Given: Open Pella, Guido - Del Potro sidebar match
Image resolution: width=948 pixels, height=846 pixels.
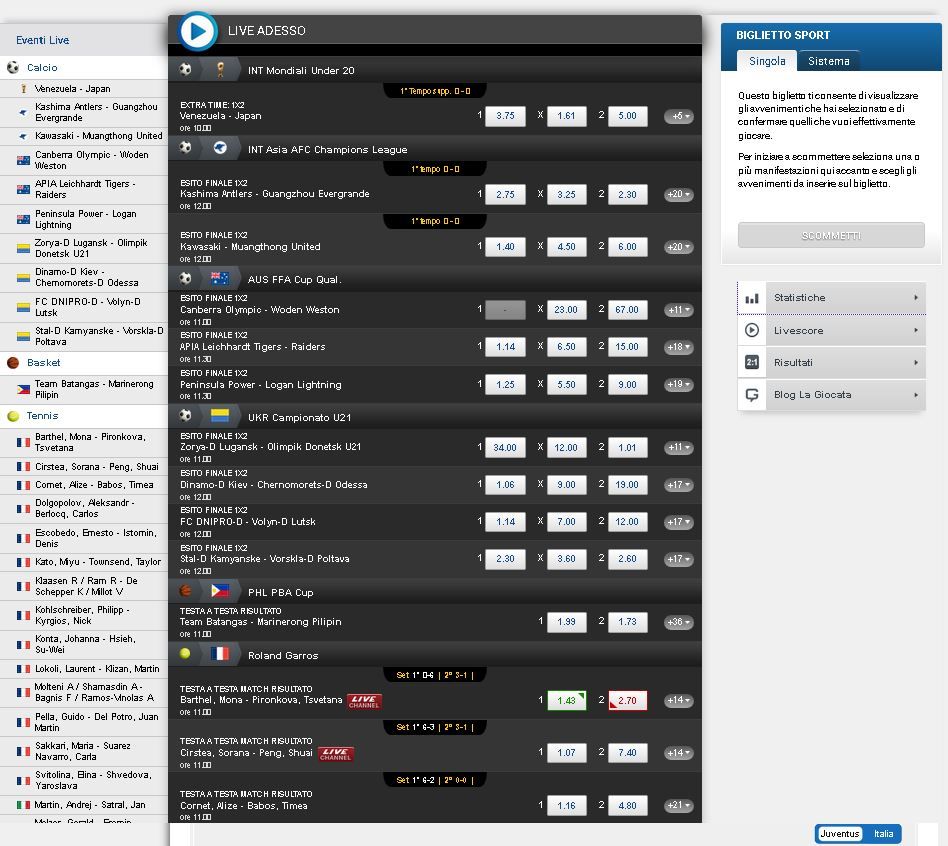Looking at the screenshot, I should [x=84, y=723].
